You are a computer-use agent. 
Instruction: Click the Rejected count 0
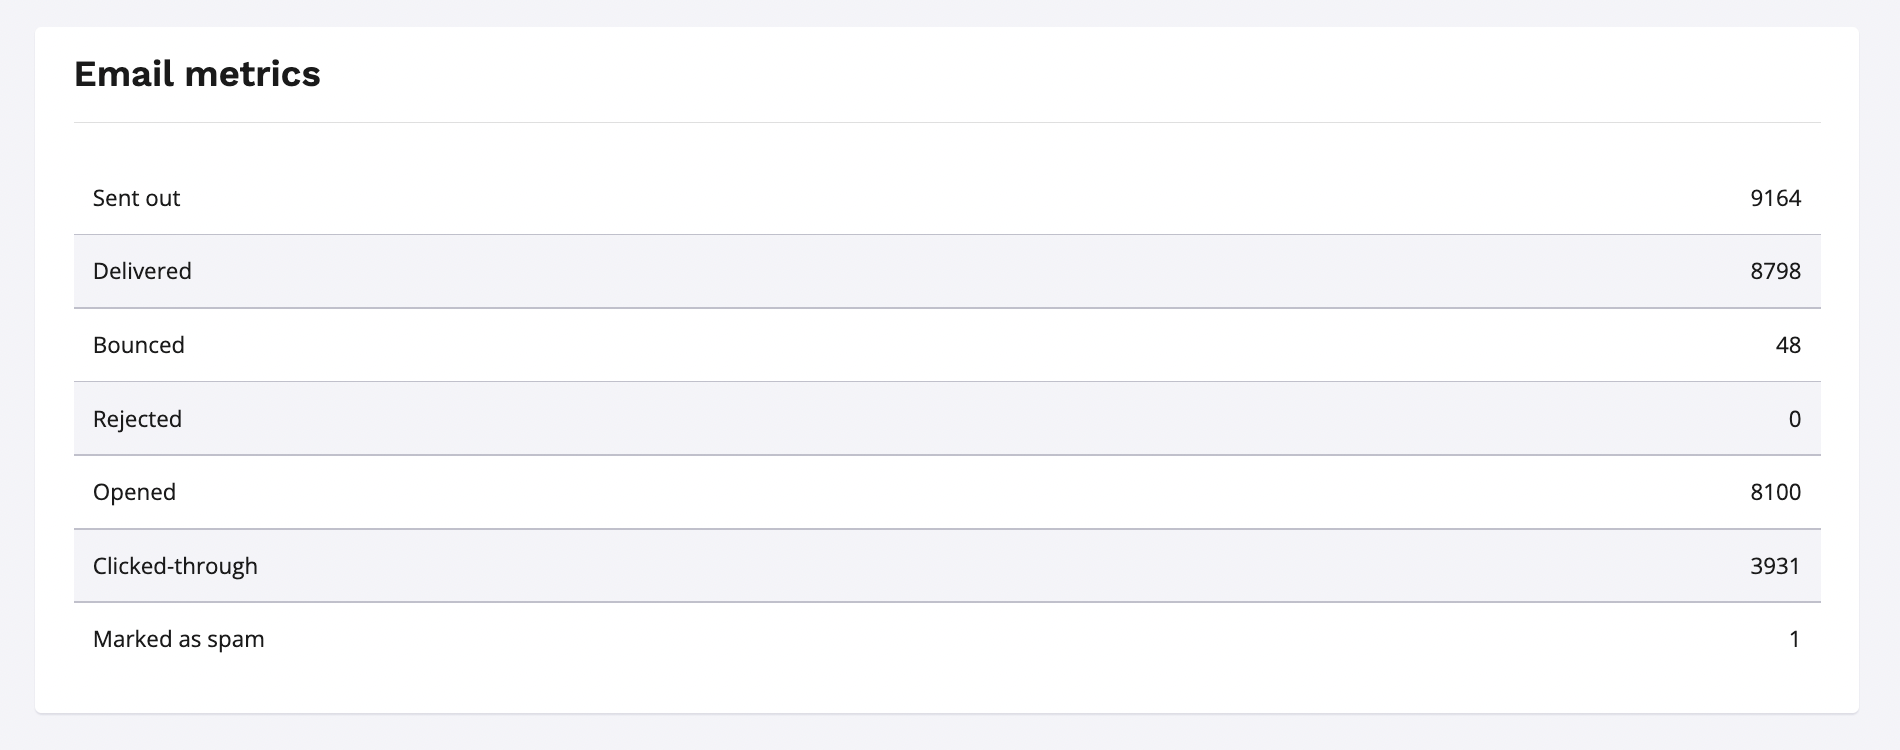point(1794,419)
